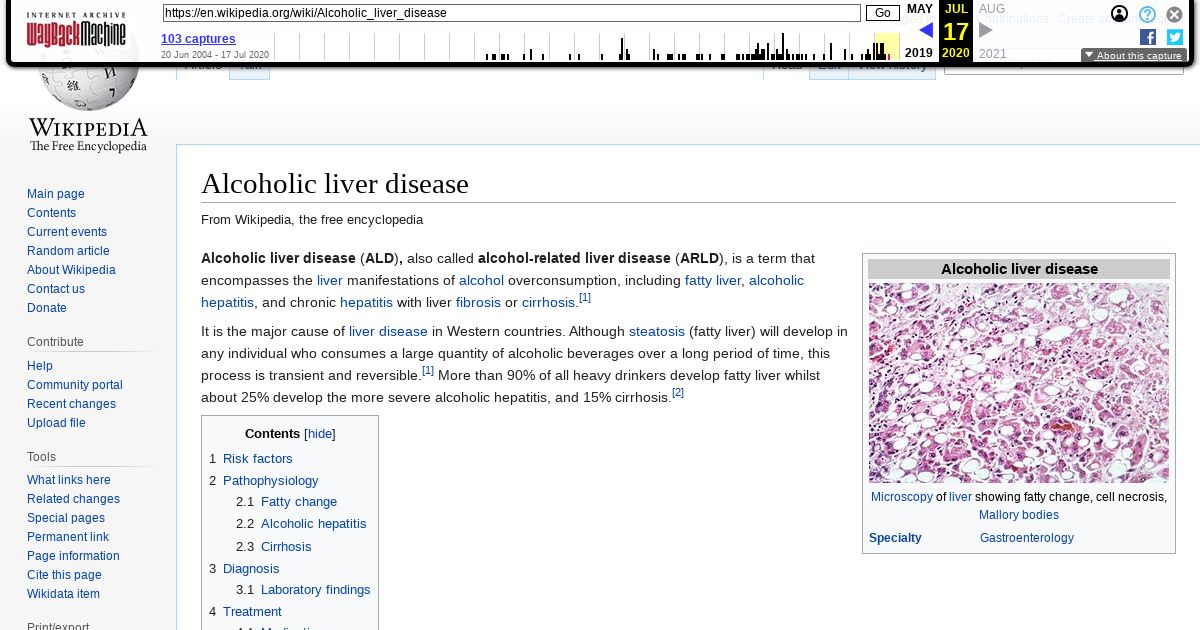
Task: Close the Wayback toolbar with X icon
Action: click(x=1174, y=14)
